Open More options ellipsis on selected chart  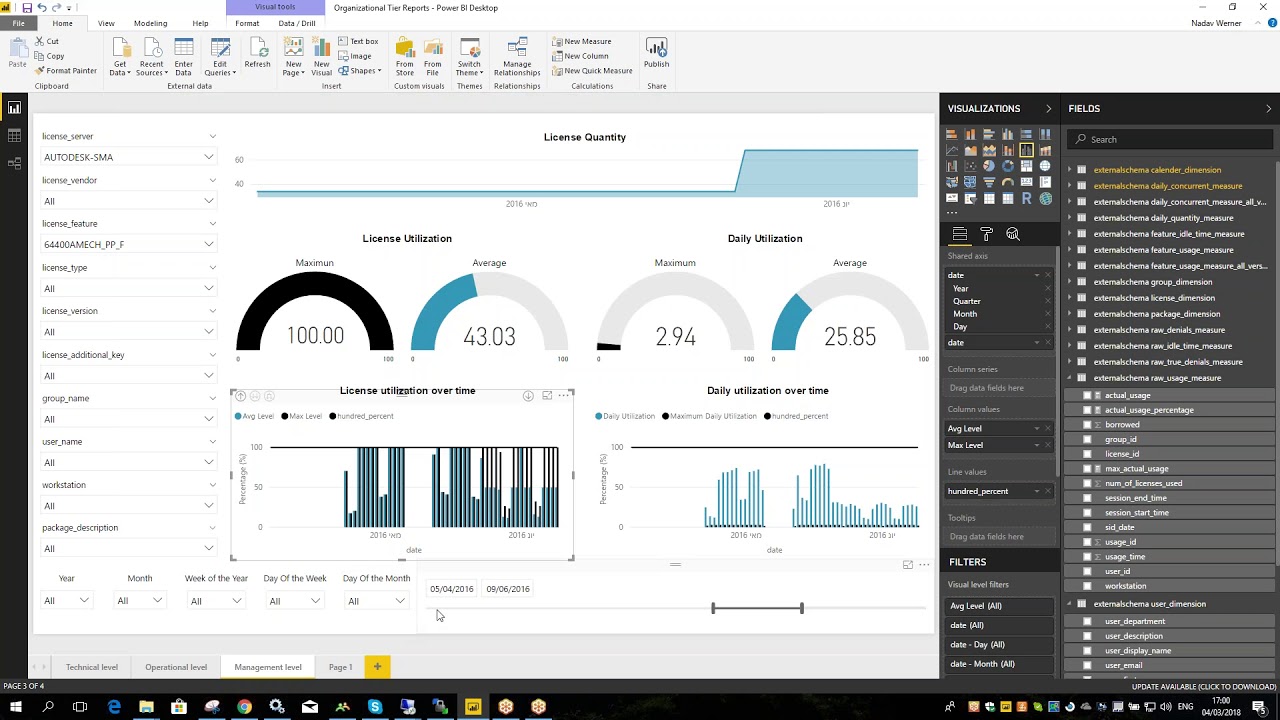click(564, 396)
